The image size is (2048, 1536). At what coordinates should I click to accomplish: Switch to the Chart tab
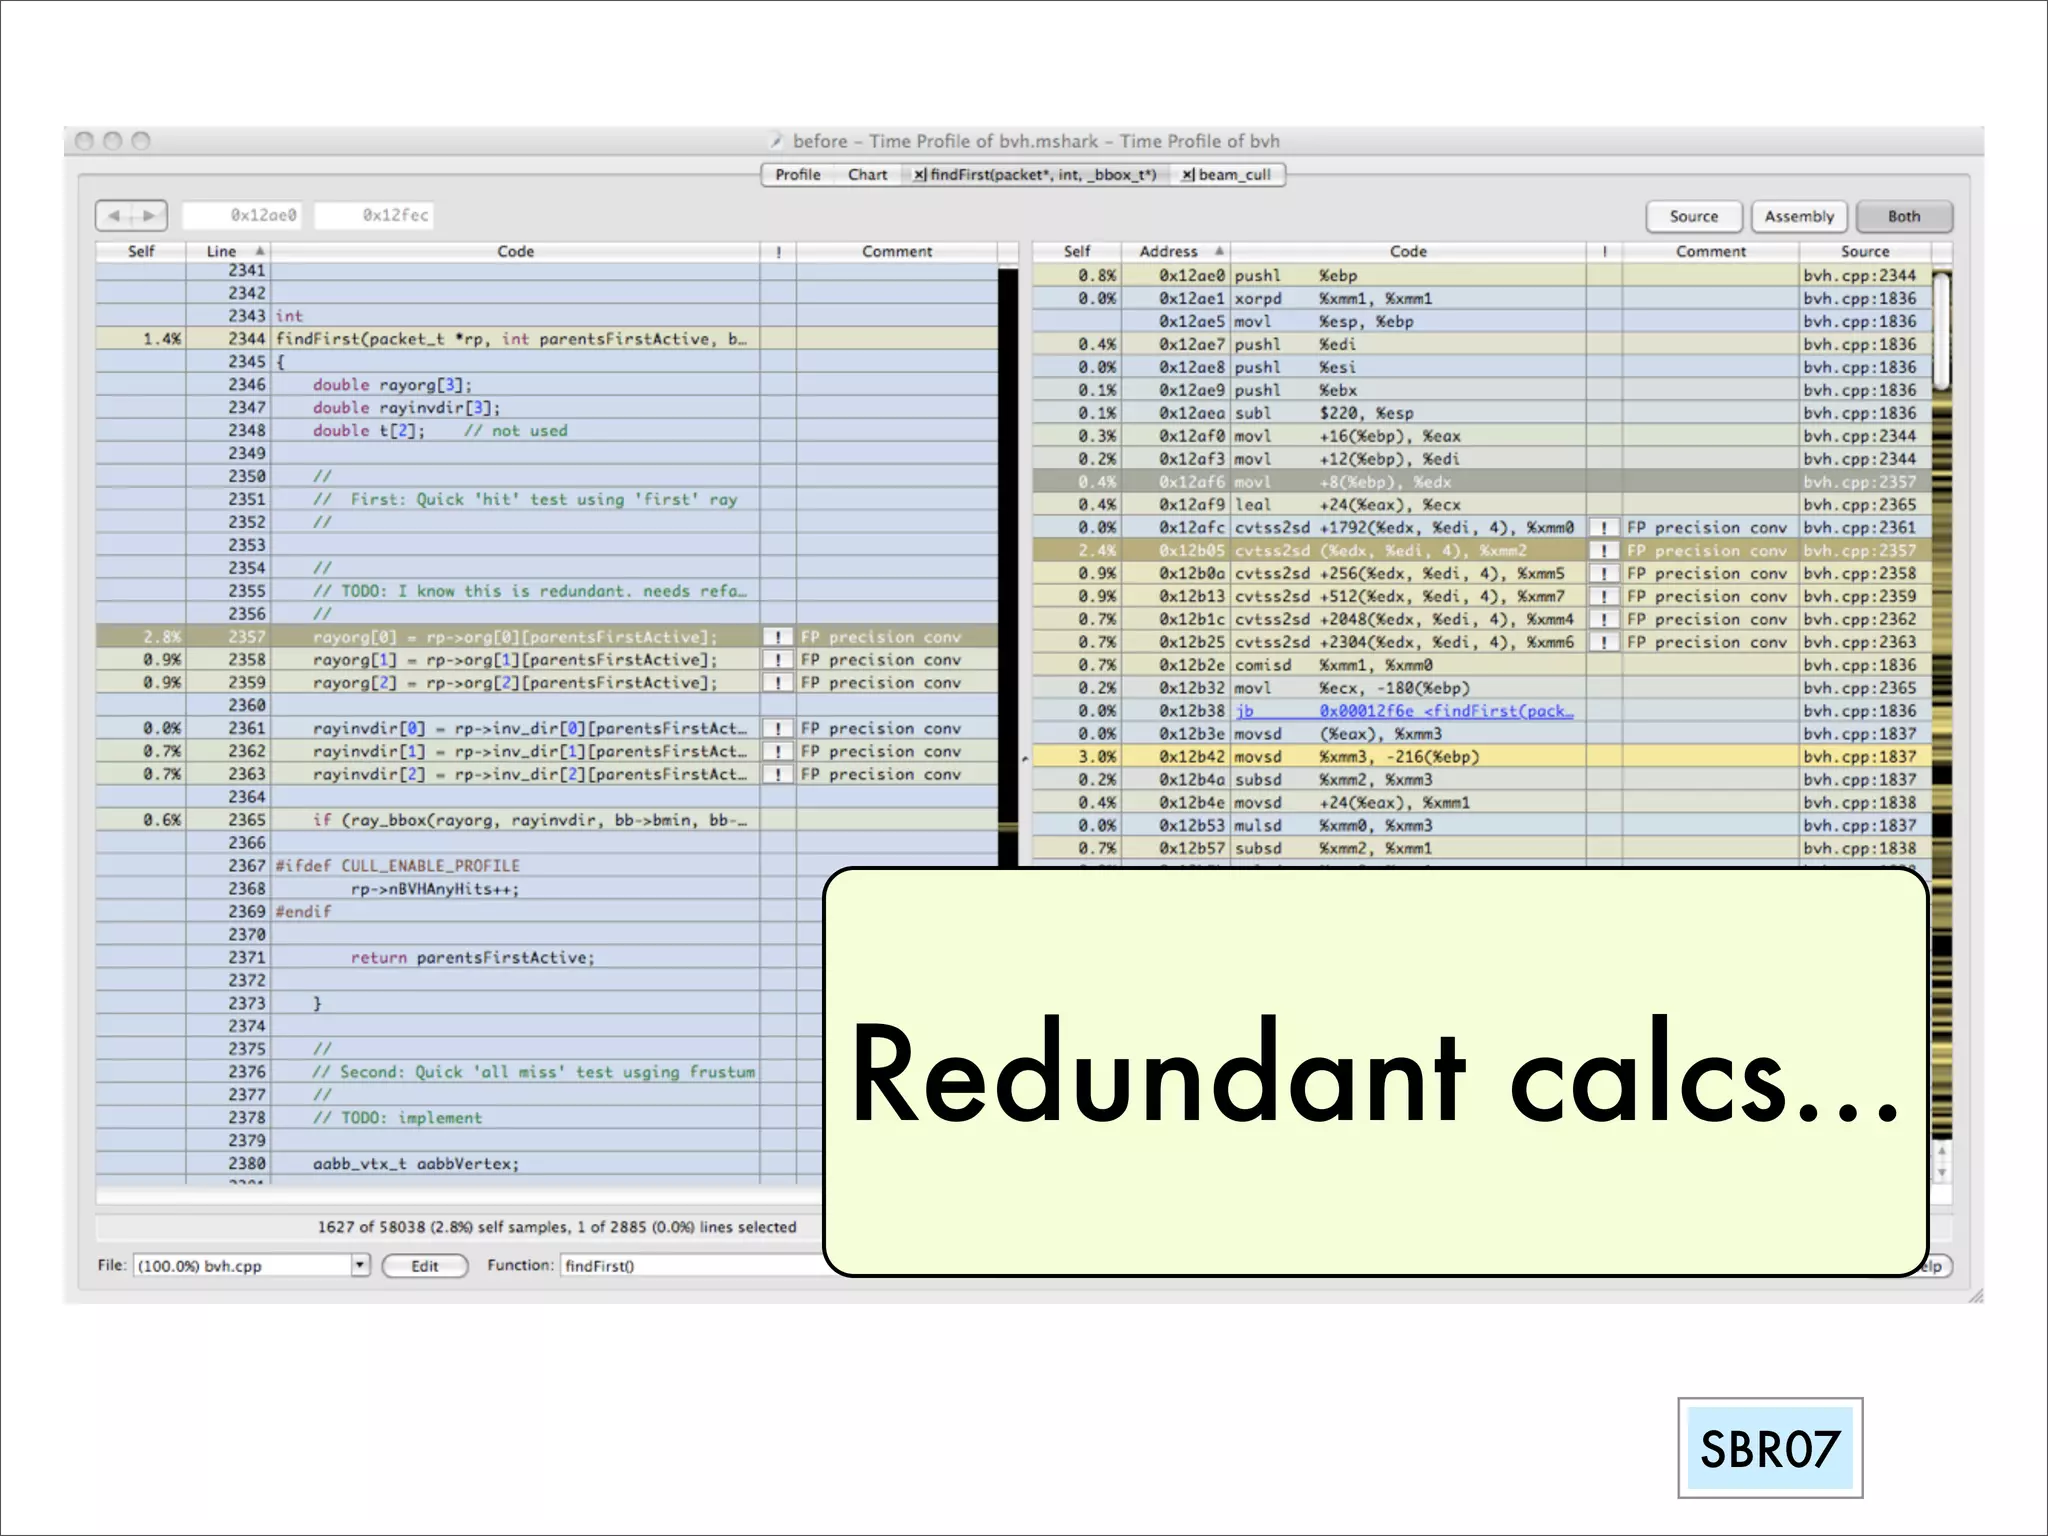pos(867,175)
